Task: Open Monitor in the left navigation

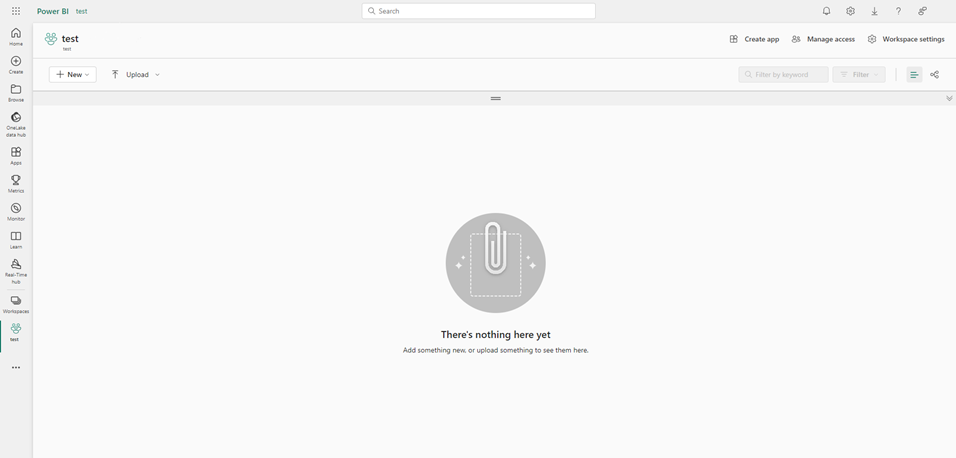Action: click(x=16, y=212)
